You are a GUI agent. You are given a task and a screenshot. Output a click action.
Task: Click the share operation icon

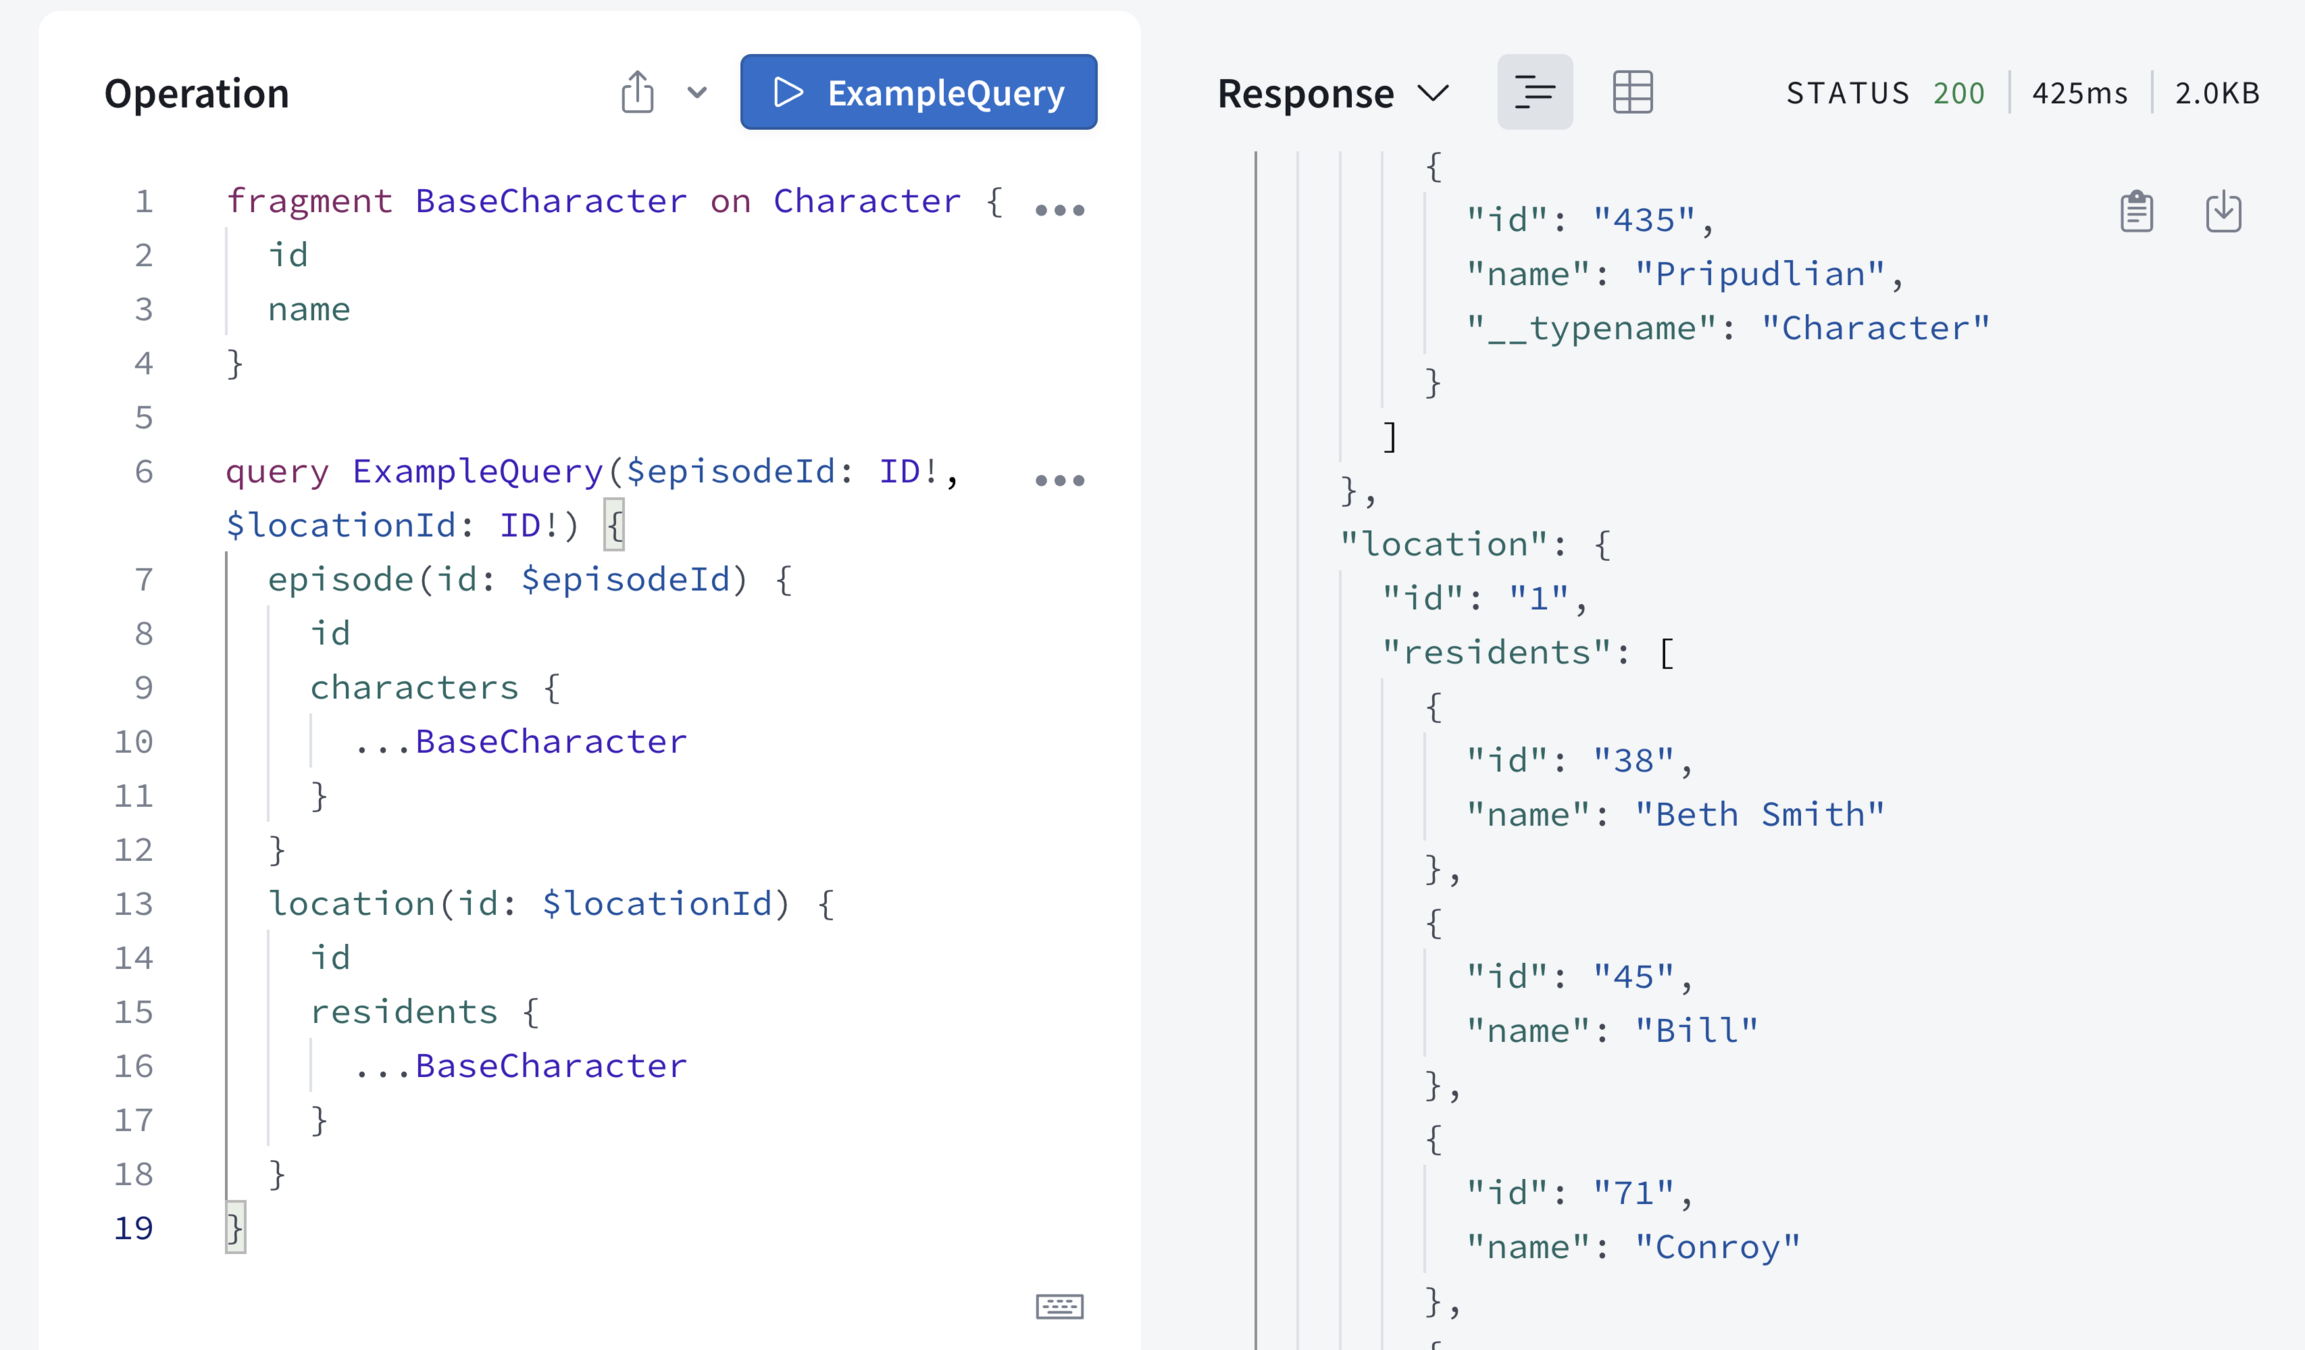637,92
